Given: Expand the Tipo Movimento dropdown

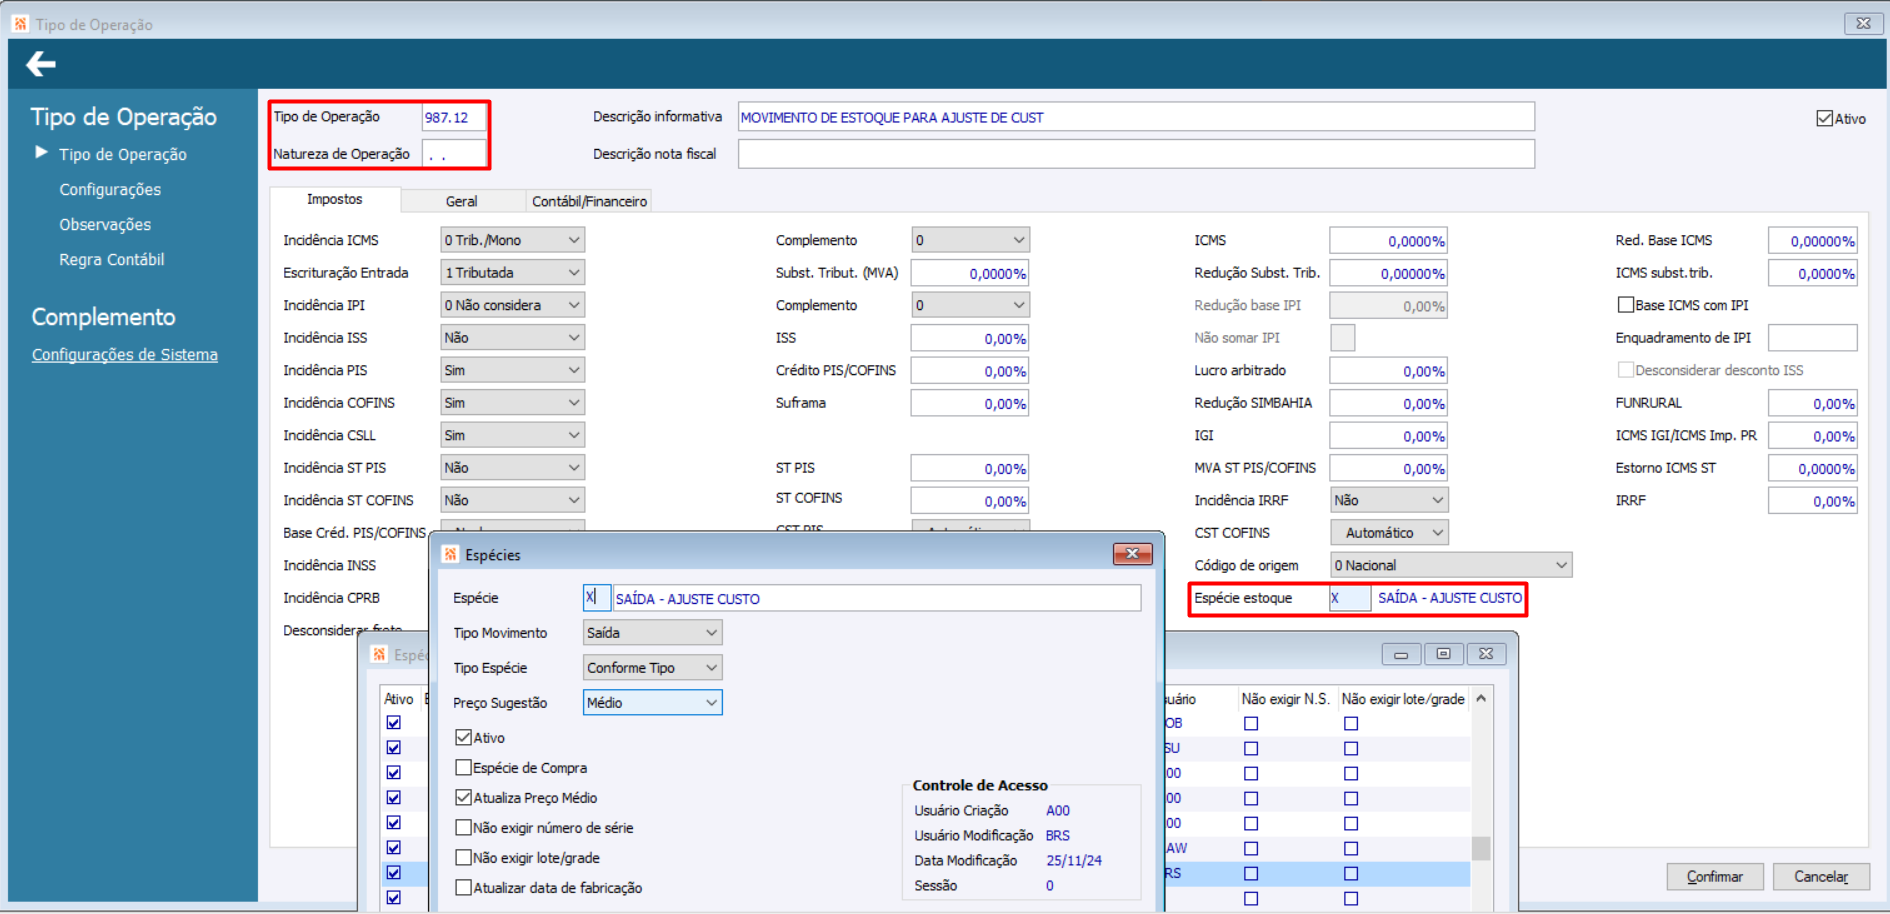Looking at the screenshot, I should pos(652,633).
